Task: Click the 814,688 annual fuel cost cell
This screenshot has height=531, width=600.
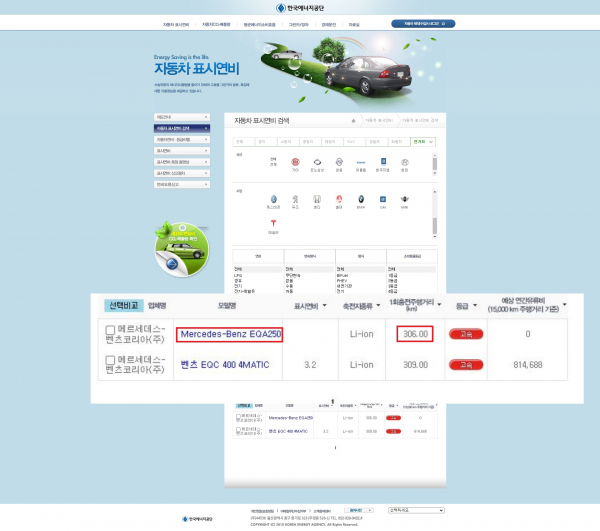Action: point(528,365)
